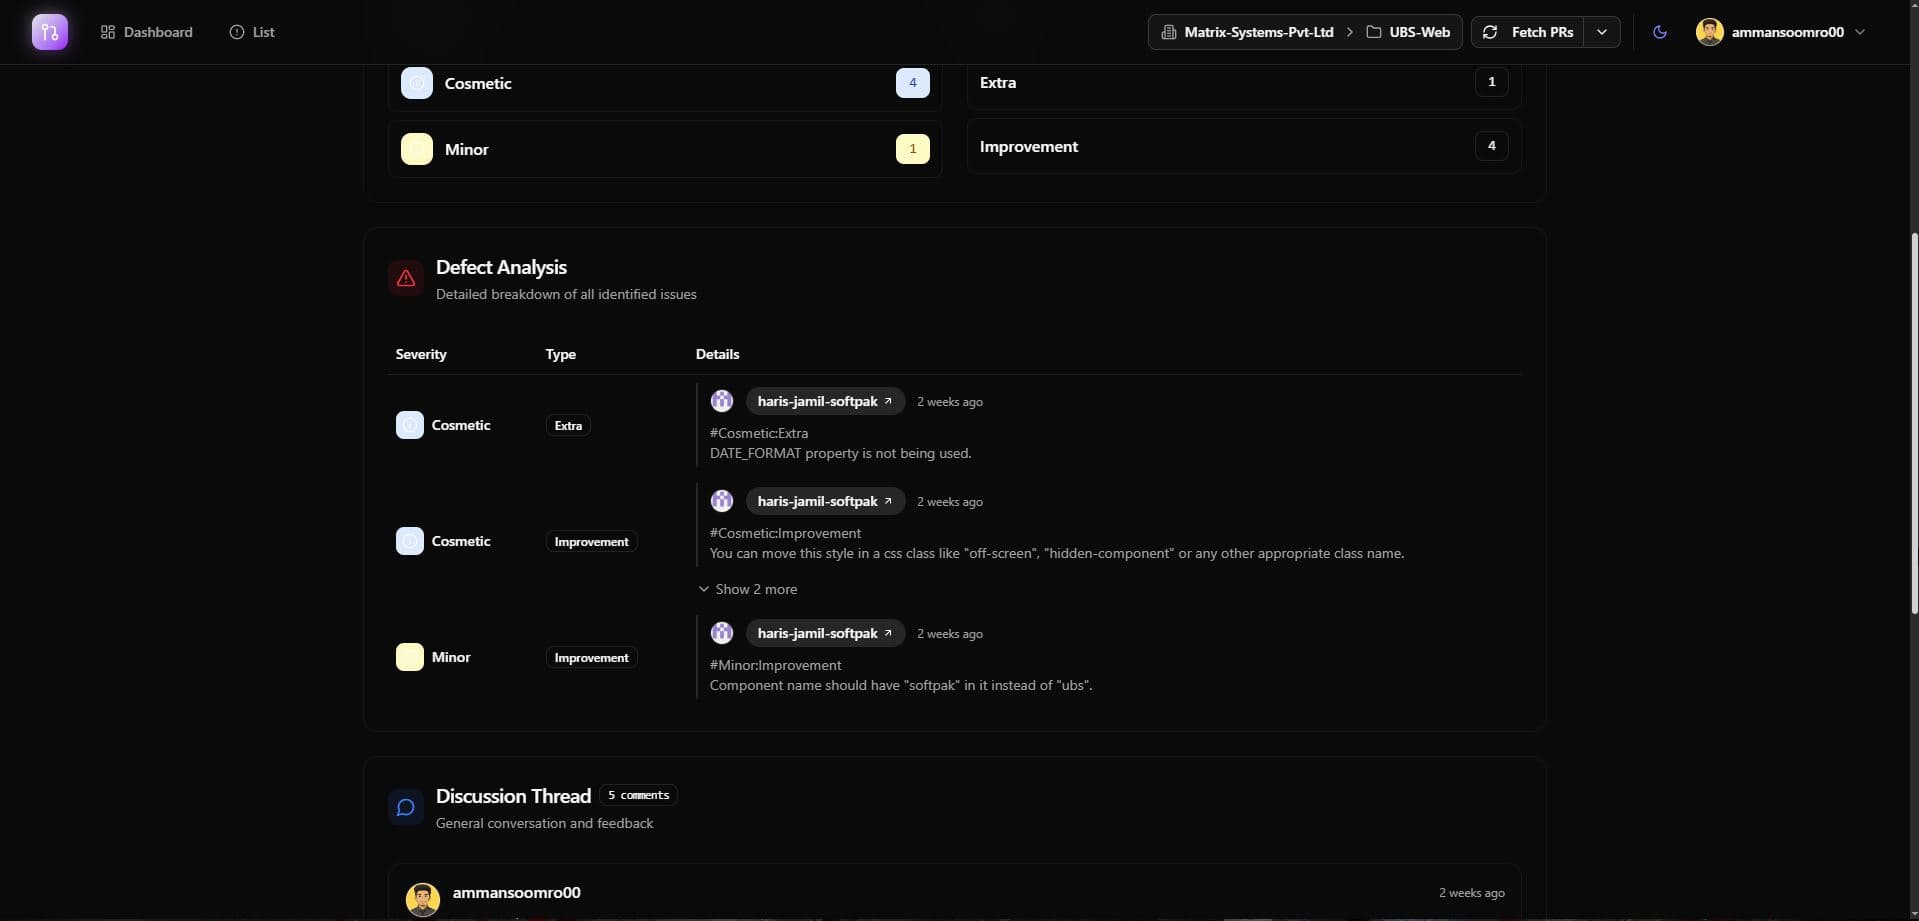1919x921 pixels.
Task: Click the Improvement count badge 4
Action: (1491, 146)
